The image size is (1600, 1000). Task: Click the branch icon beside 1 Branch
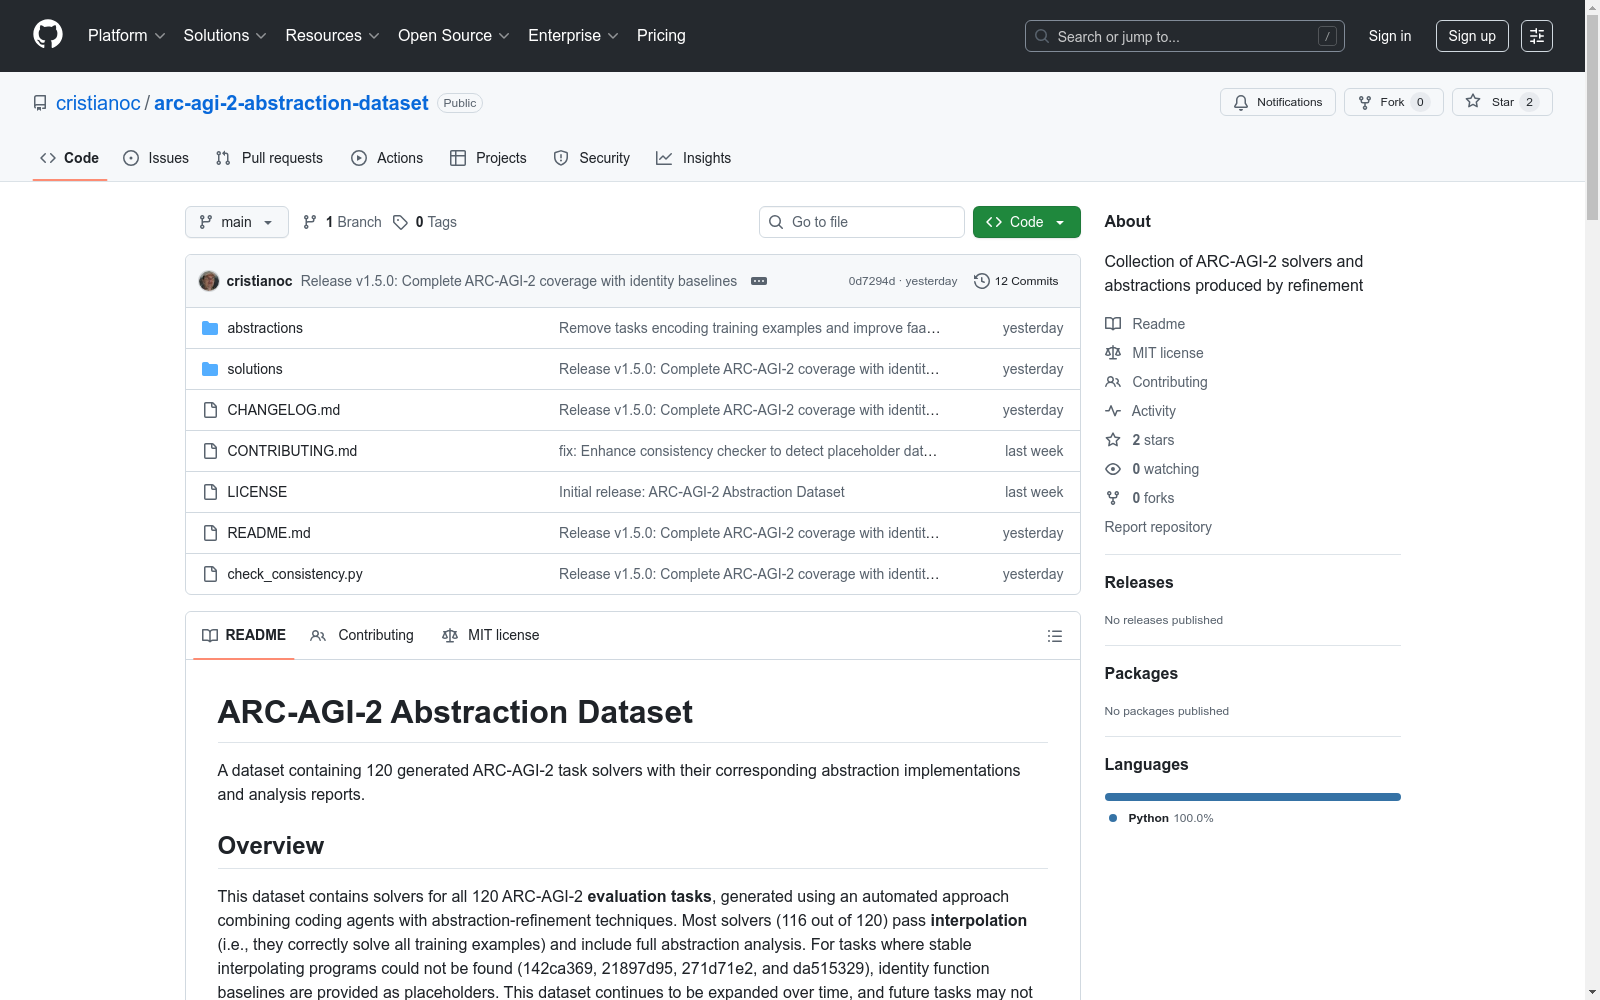[310, 222]
